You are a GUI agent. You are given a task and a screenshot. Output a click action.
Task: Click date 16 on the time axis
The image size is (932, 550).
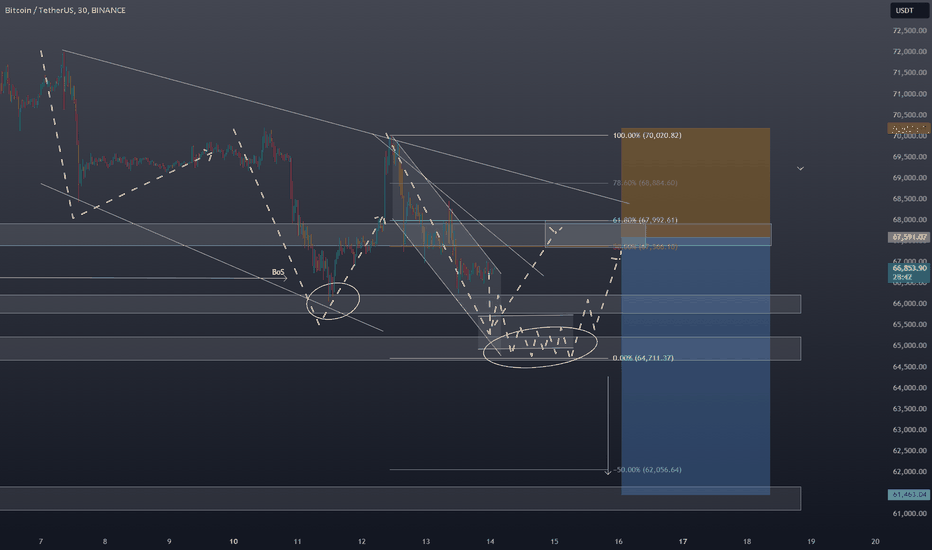(x=619, y=542)
